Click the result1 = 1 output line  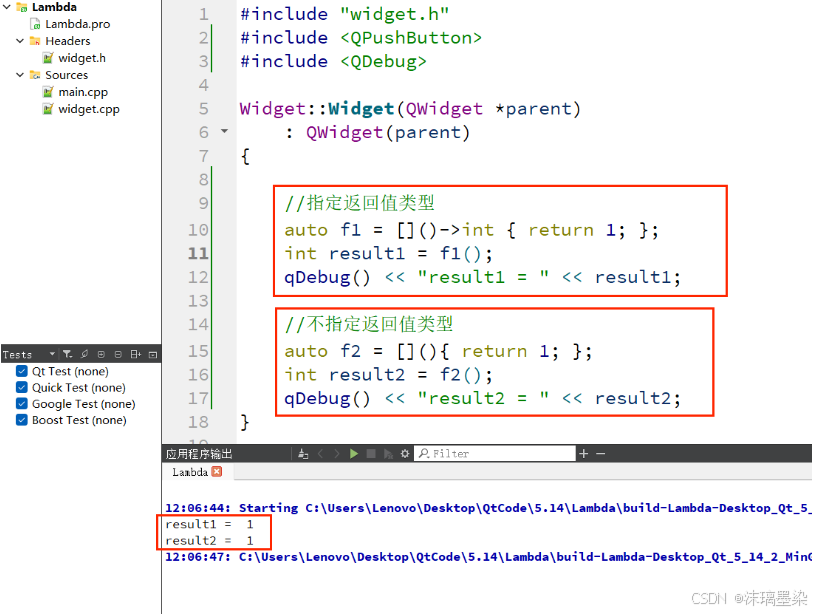pos(209,524)
